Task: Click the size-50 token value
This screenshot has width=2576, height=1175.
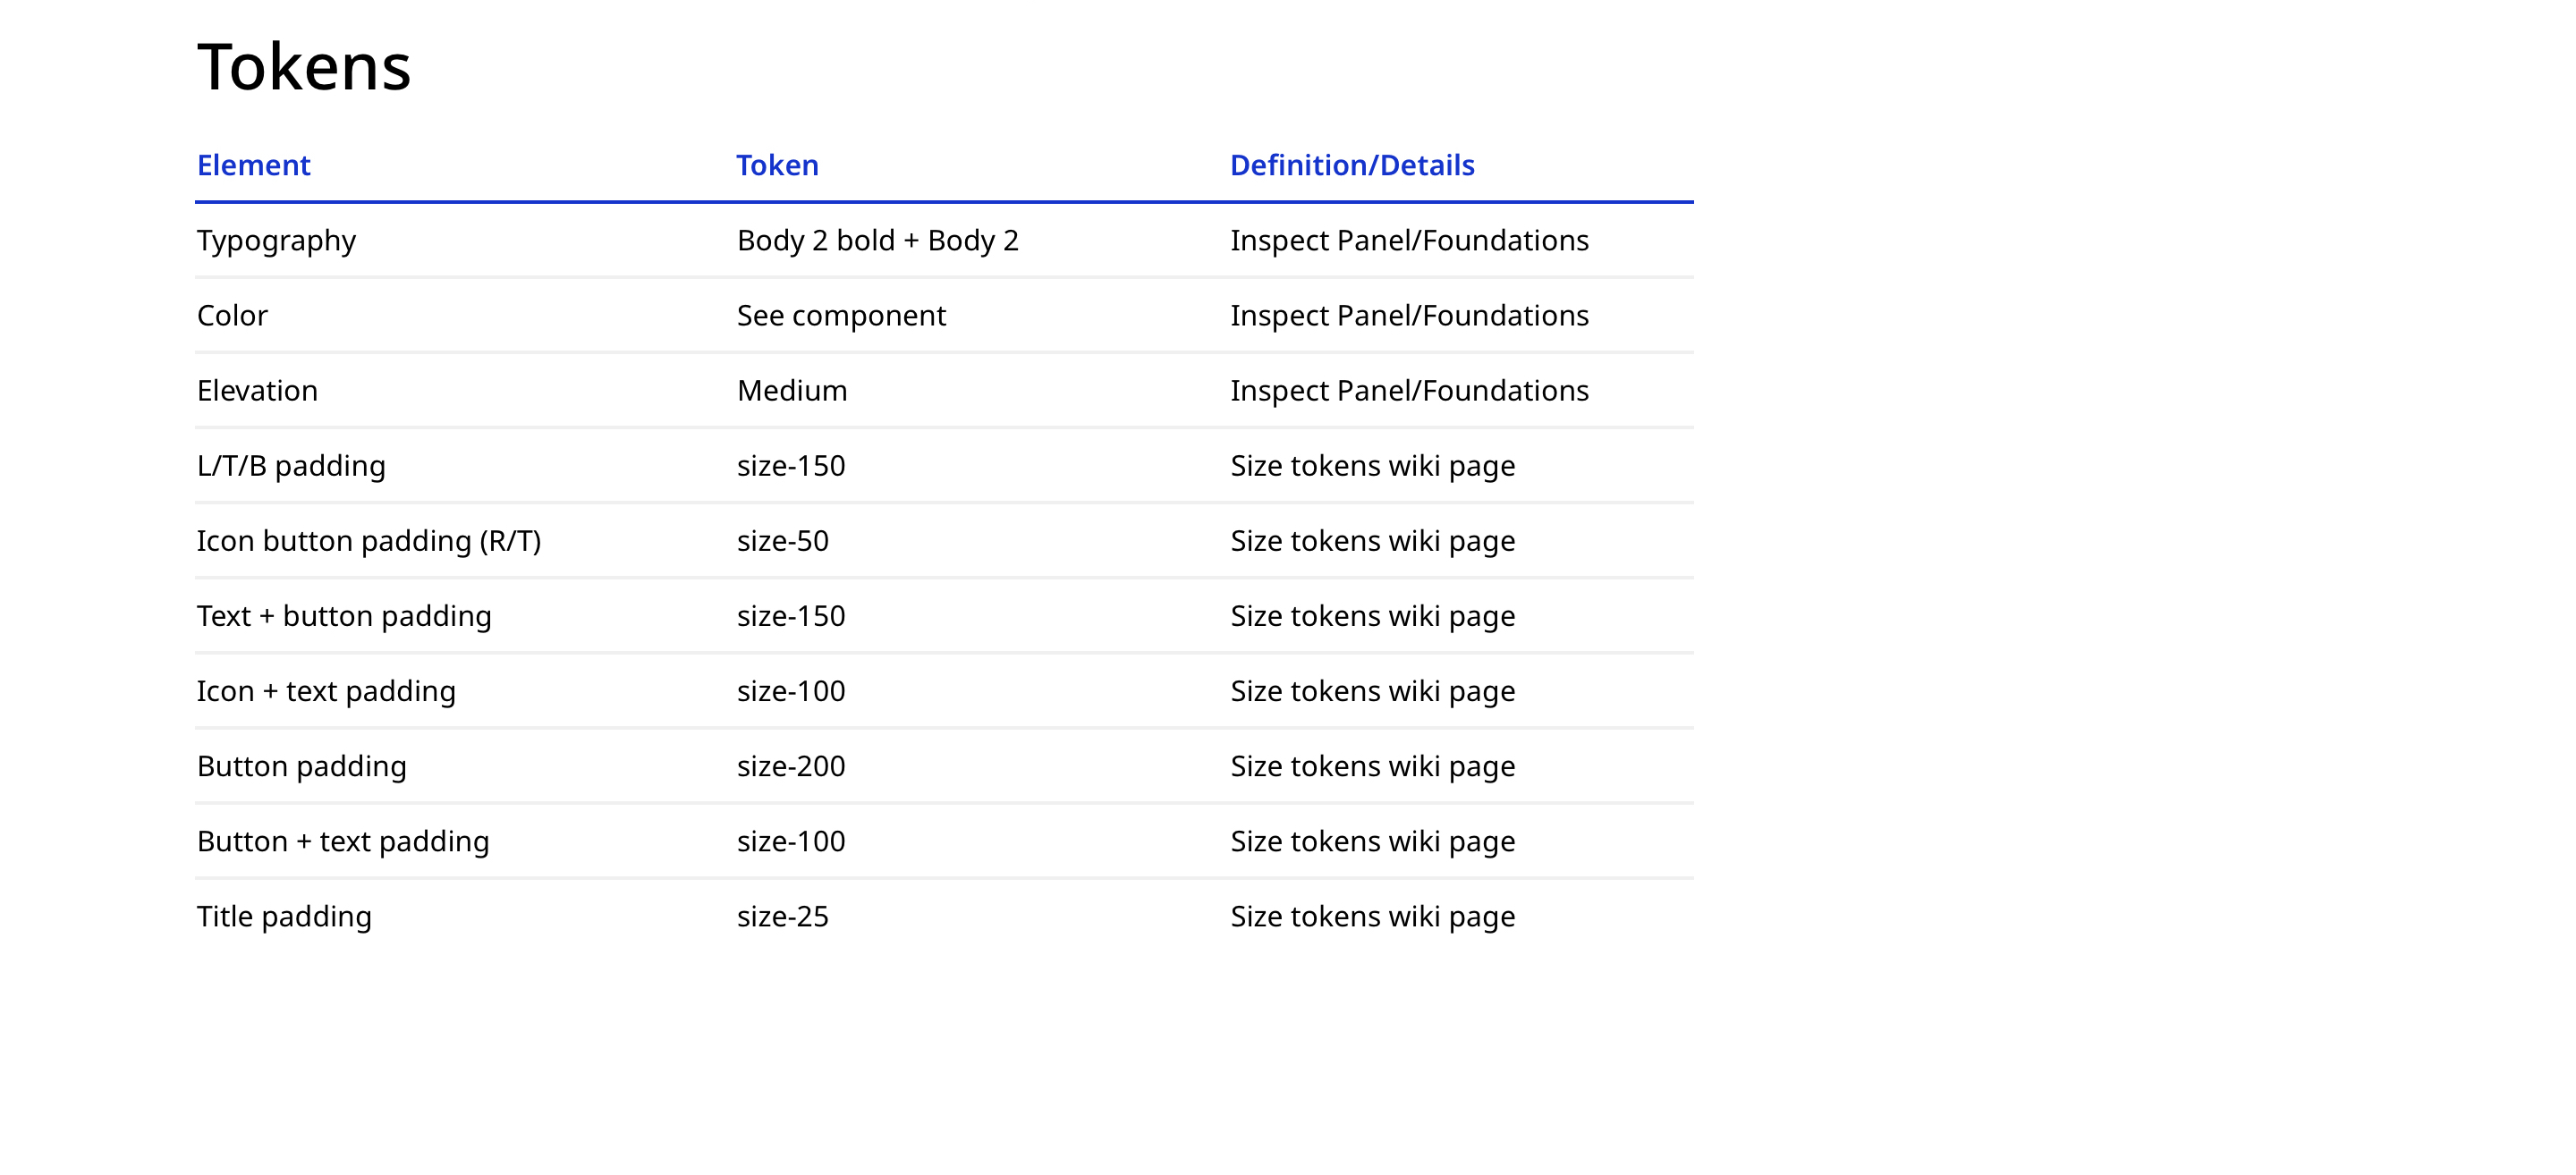Action: coord(782,541)
